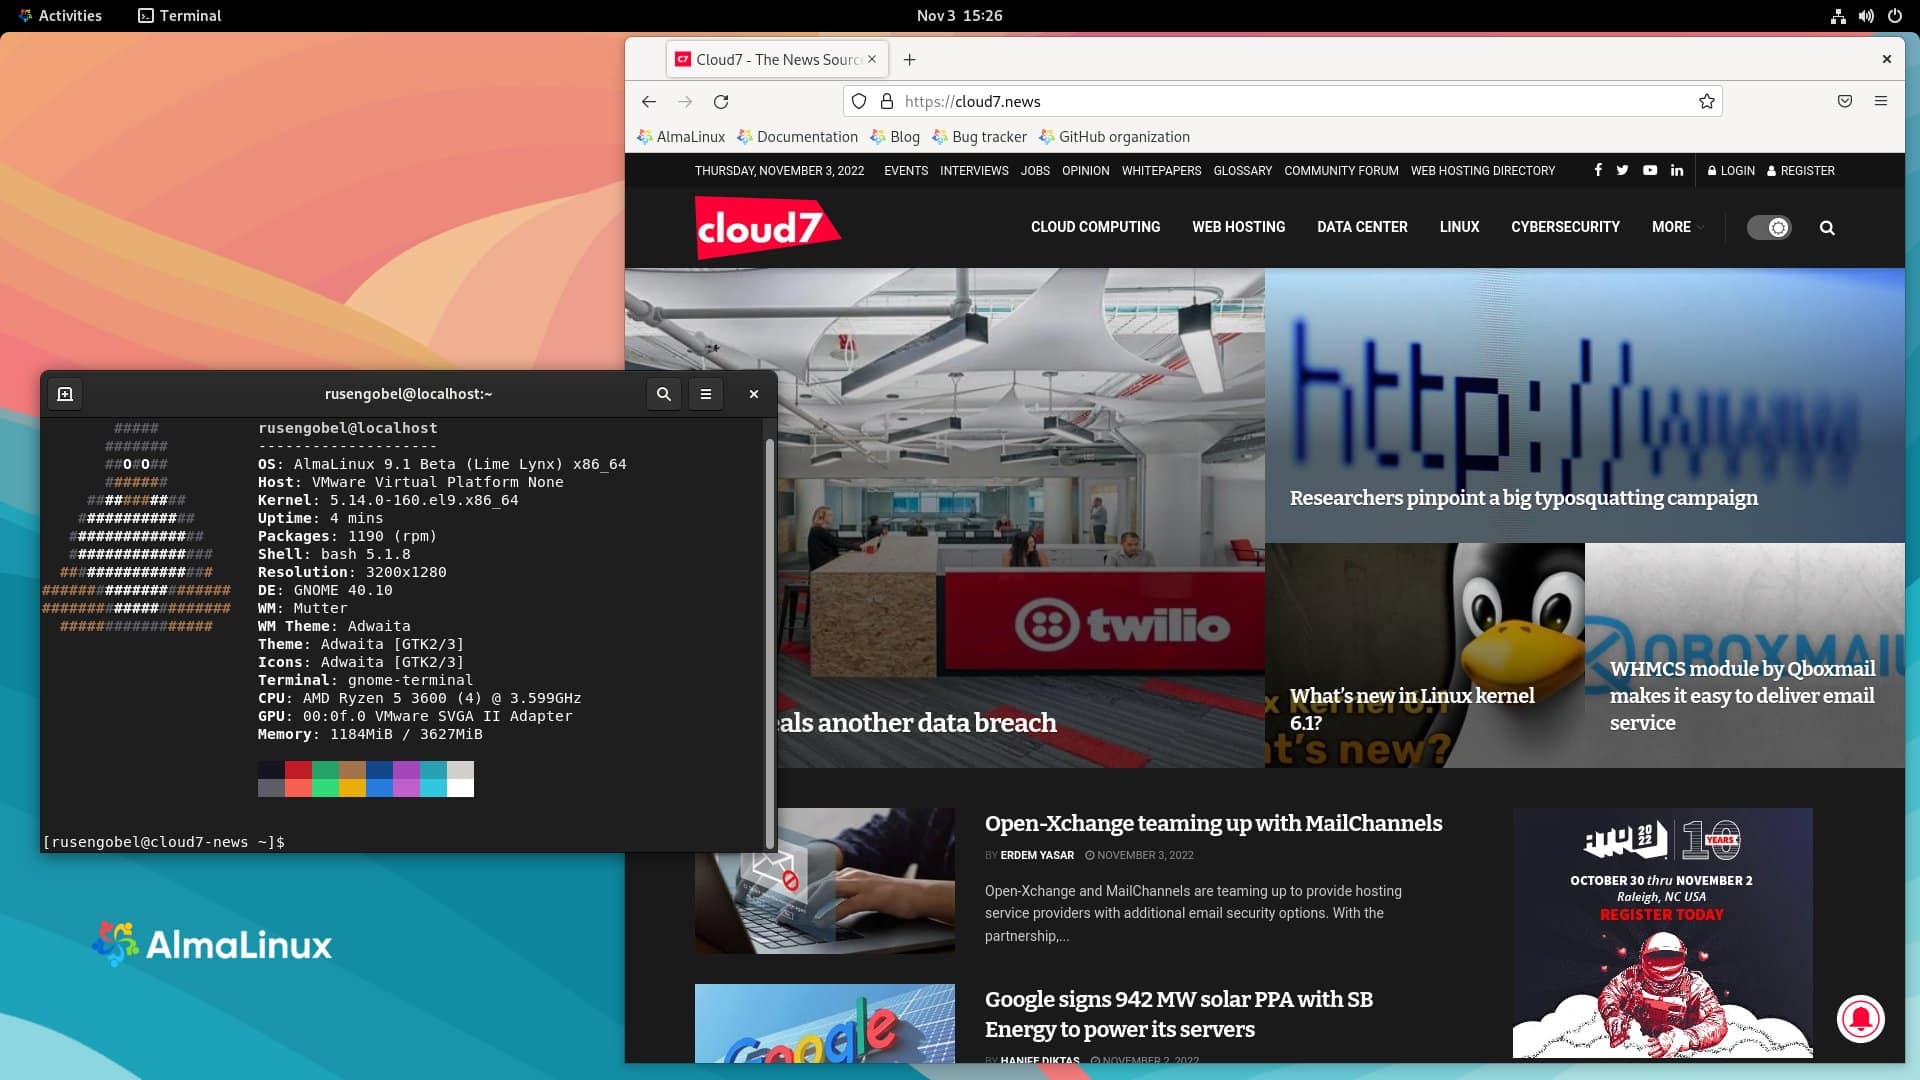Image resolution: width=1920 pixels, height=1080 pixels.
Task: Open the WEB HOSTING DIRECTORY link
Action: click(x=1482, y=171)
